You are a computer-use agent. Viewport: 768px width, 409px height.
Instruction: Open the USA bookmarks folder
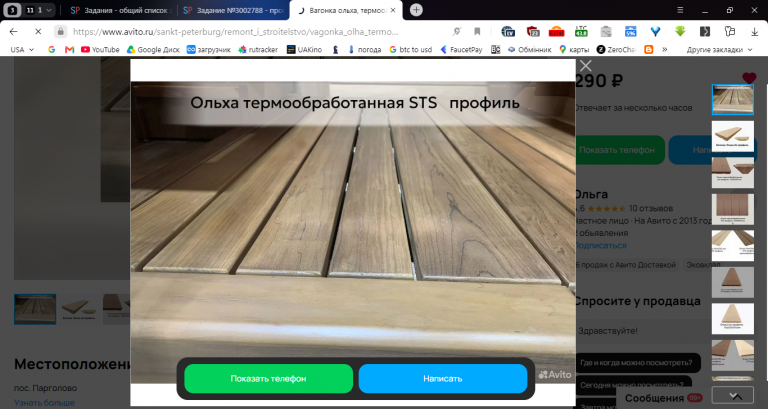(22, 49)
